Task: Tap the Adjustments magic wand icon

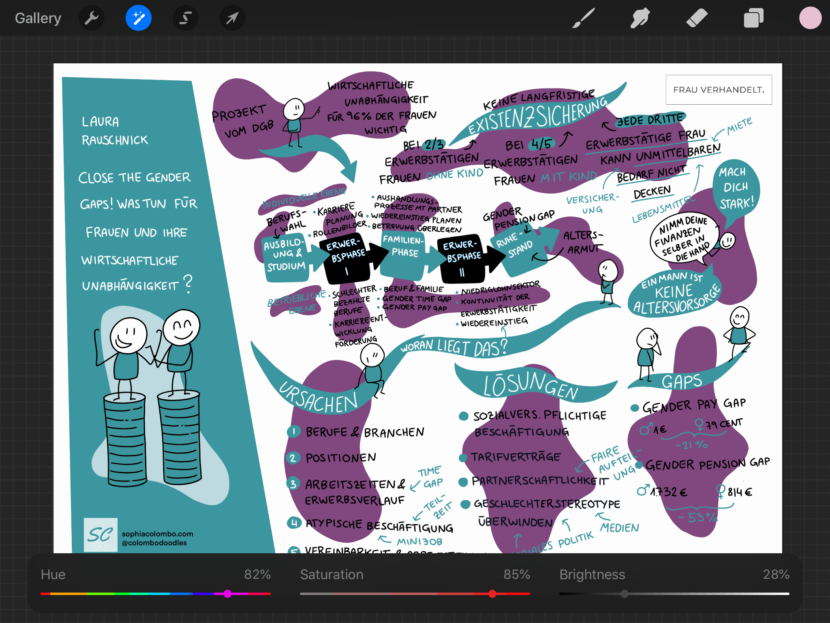Action: coord(139,18)
